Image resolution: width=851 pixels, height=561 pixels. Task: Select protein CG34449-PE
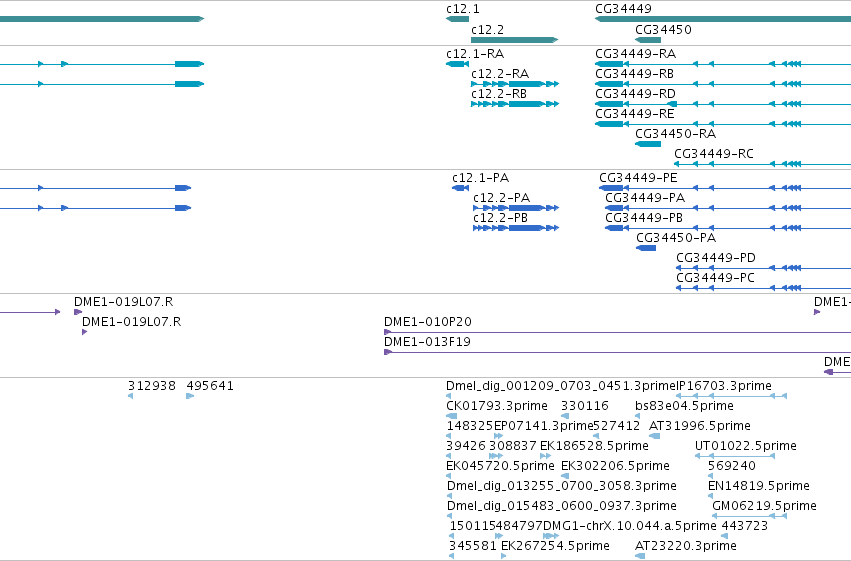(x=638, y=178)
